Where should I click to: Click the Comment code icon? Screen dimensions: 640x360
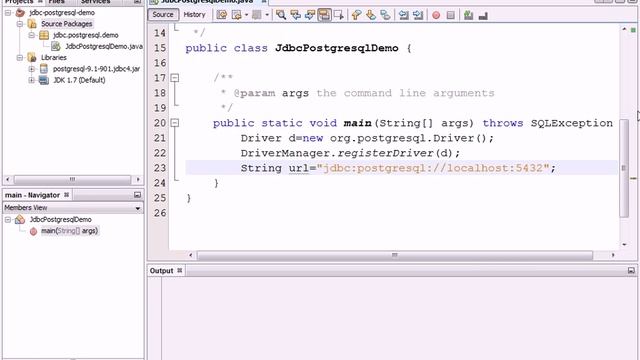(469, 15)
